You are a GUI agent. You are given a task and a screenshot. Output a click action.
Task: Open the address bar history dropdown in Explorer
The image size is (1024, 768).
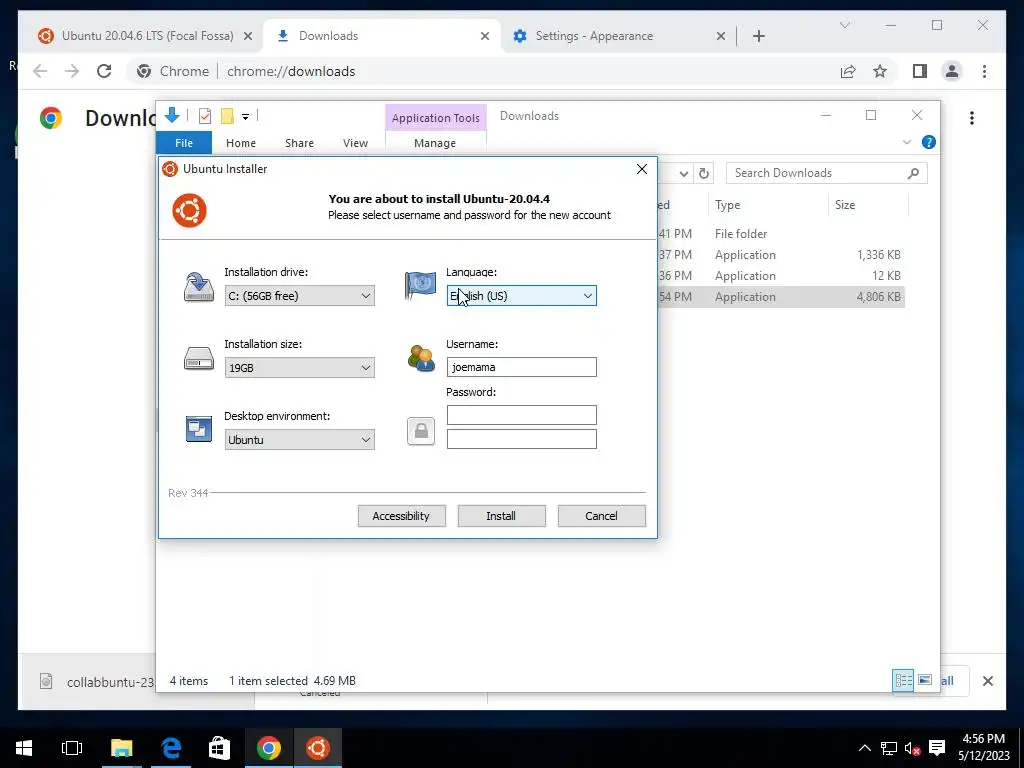683,174
